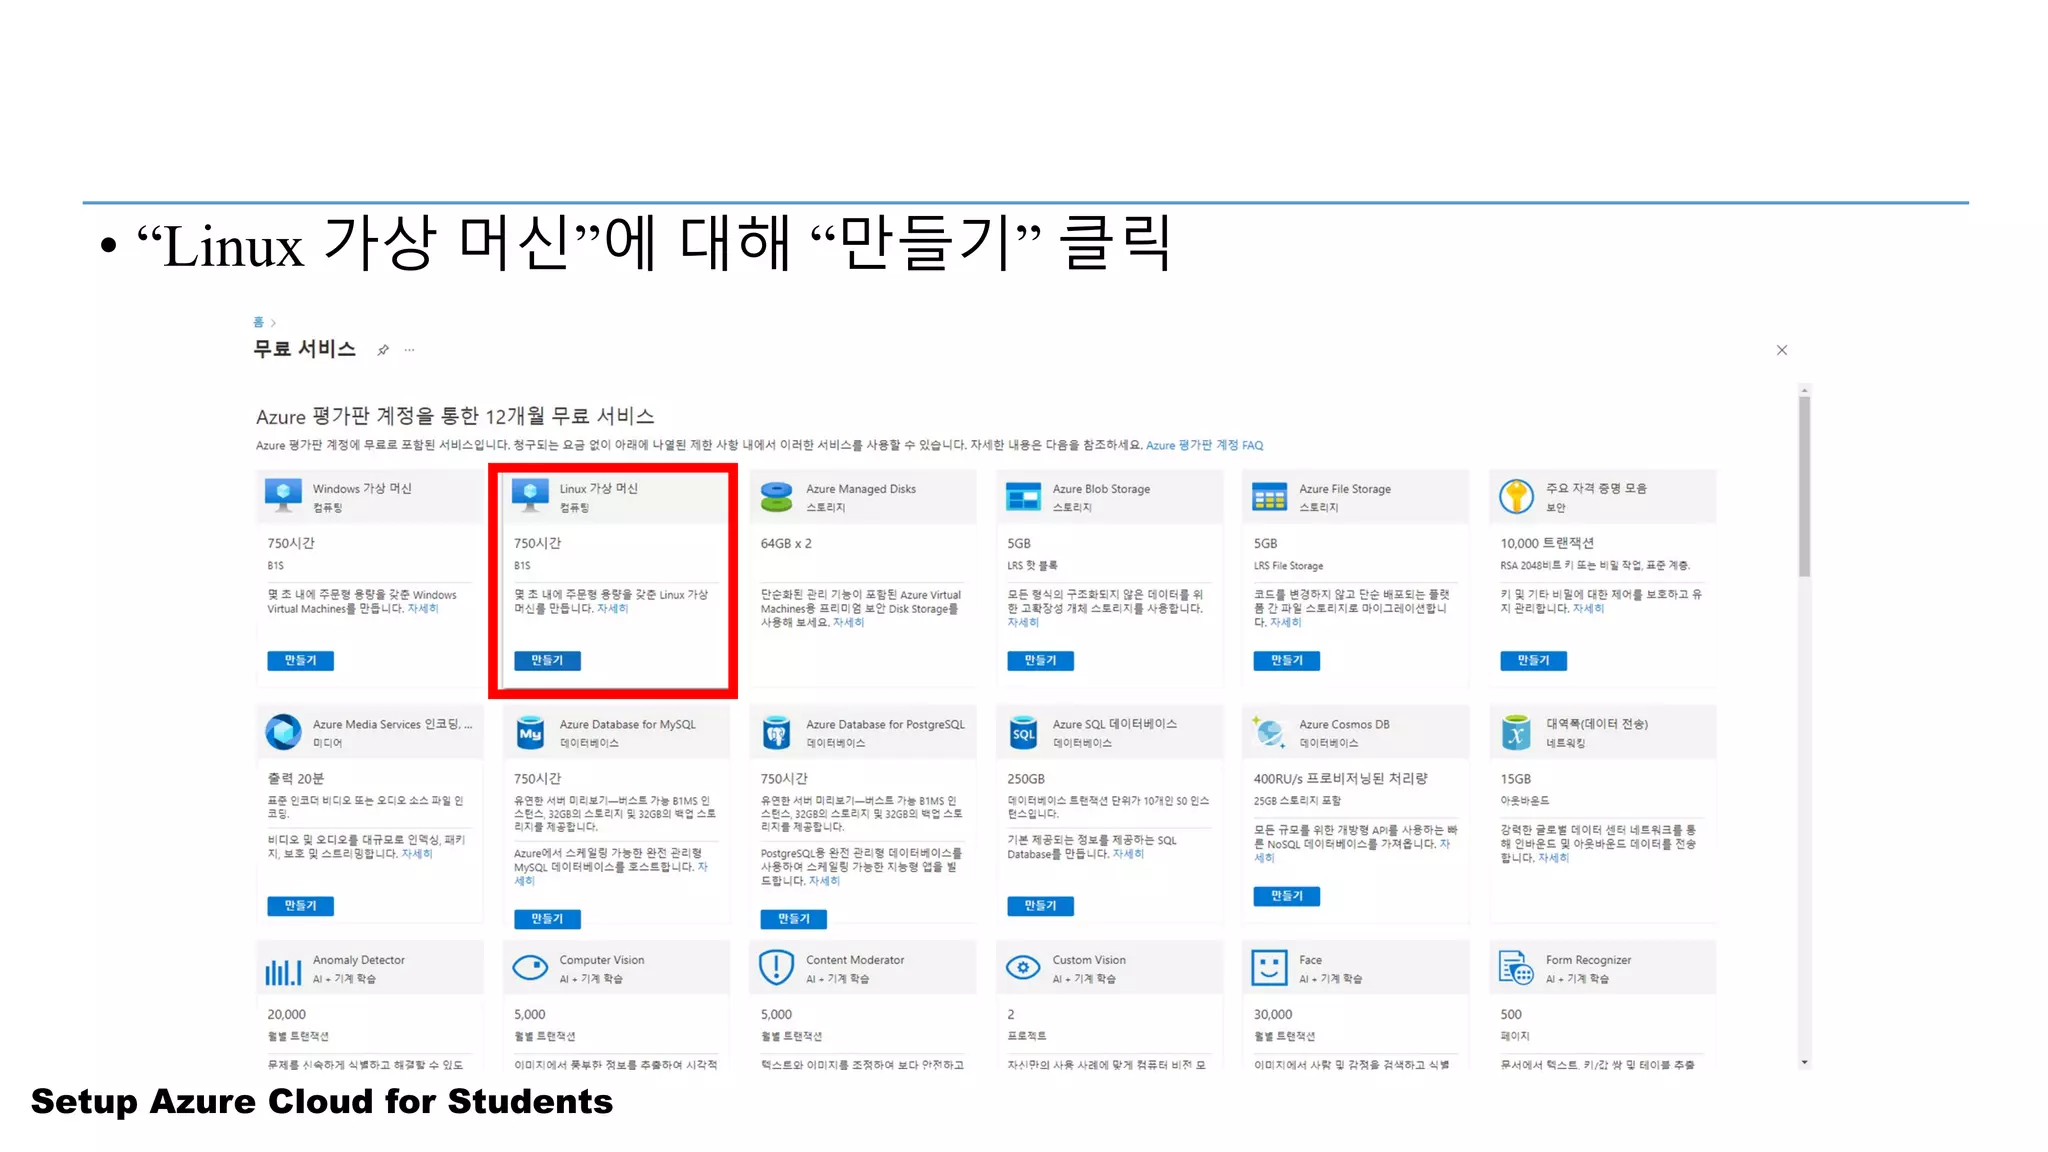This screenshot has width=2048, height=1152.
Task: Click the Azure SQL 데이터베이스 icon
Action: (x=1023, y=732)
